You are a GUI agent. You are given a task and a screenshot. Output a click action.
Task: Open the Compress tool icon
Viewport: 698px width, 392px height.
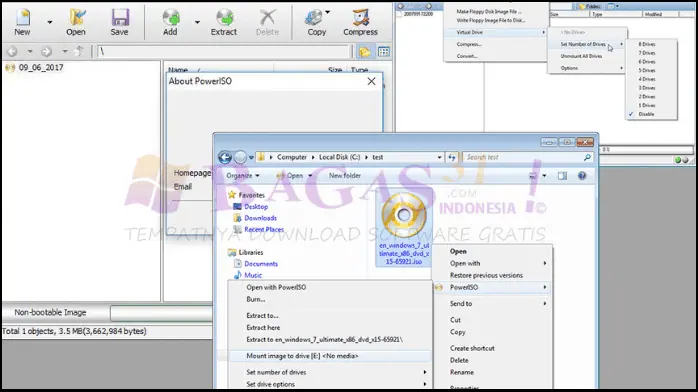pos(360,22)
